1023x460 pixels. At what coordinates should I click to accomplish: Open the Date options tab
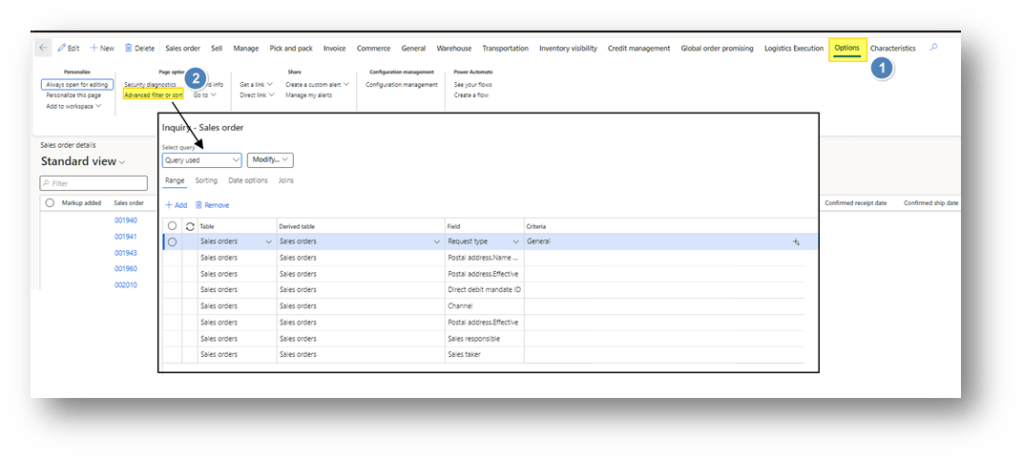click(248, 181)
